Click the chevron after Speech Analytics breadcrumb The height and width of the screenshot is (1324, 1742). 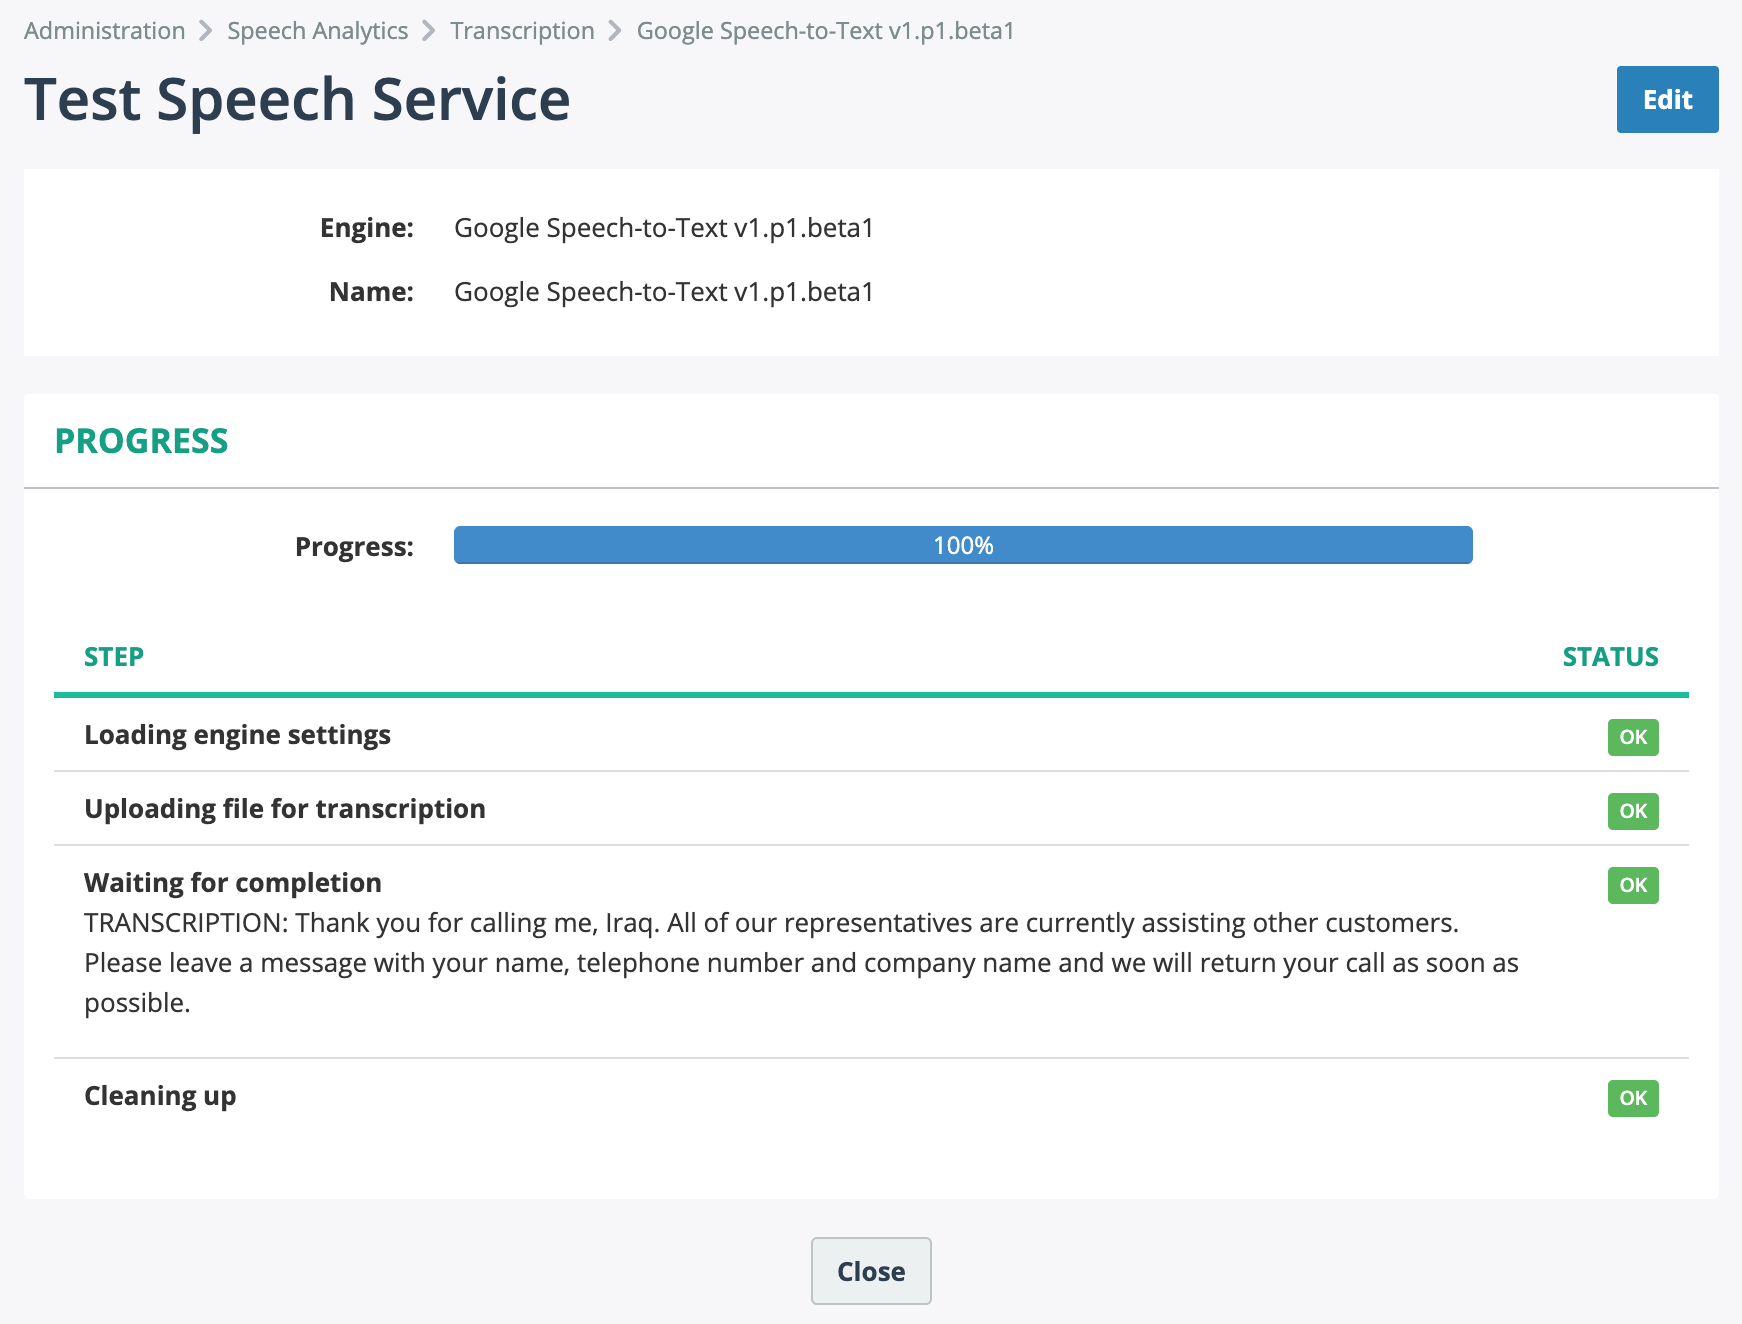(x=428, y=30)
